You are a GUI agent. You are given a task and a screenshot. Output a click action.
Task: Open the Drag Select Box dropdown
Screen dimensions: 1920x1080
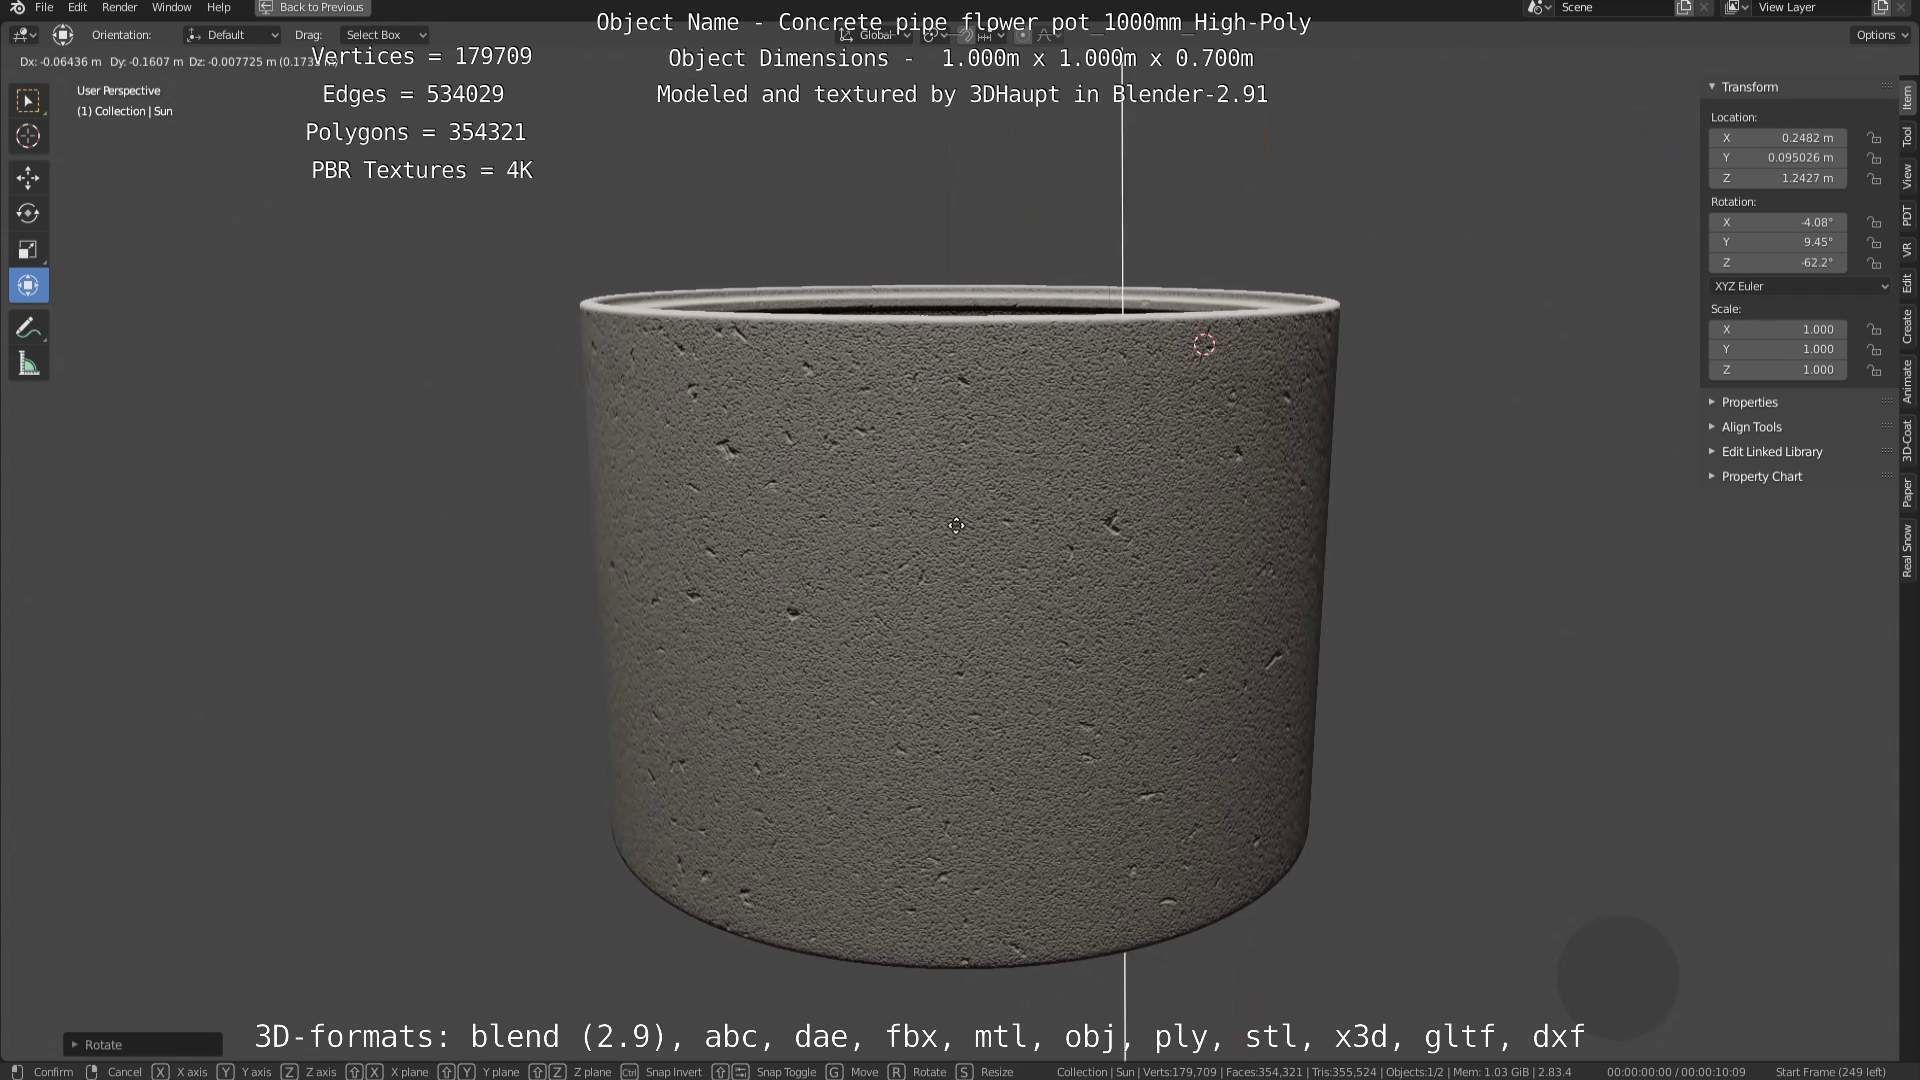coord(385,35)
